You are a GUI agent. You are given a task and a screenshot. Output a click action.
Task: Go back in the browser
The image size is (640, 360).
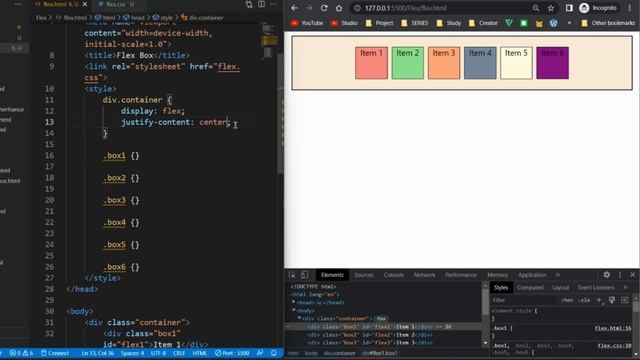tap(294, 8)
